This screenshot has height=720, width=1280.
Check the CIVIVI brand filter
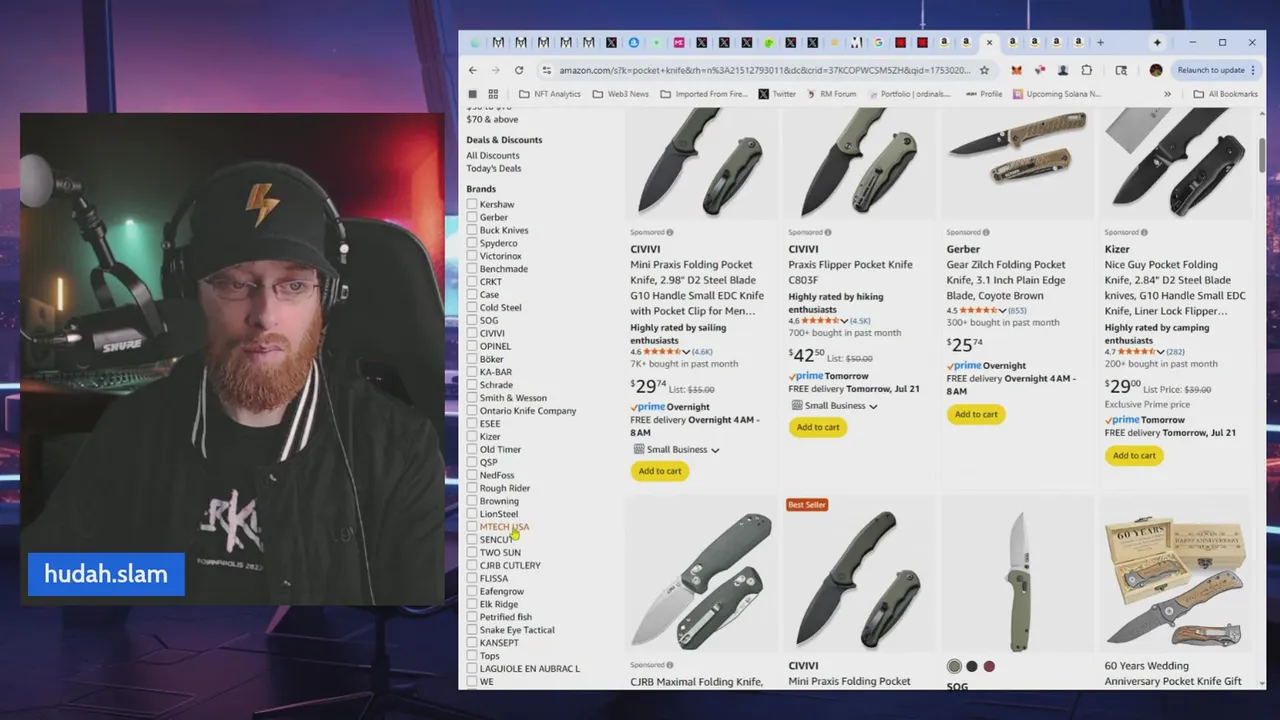pos(472,333)
